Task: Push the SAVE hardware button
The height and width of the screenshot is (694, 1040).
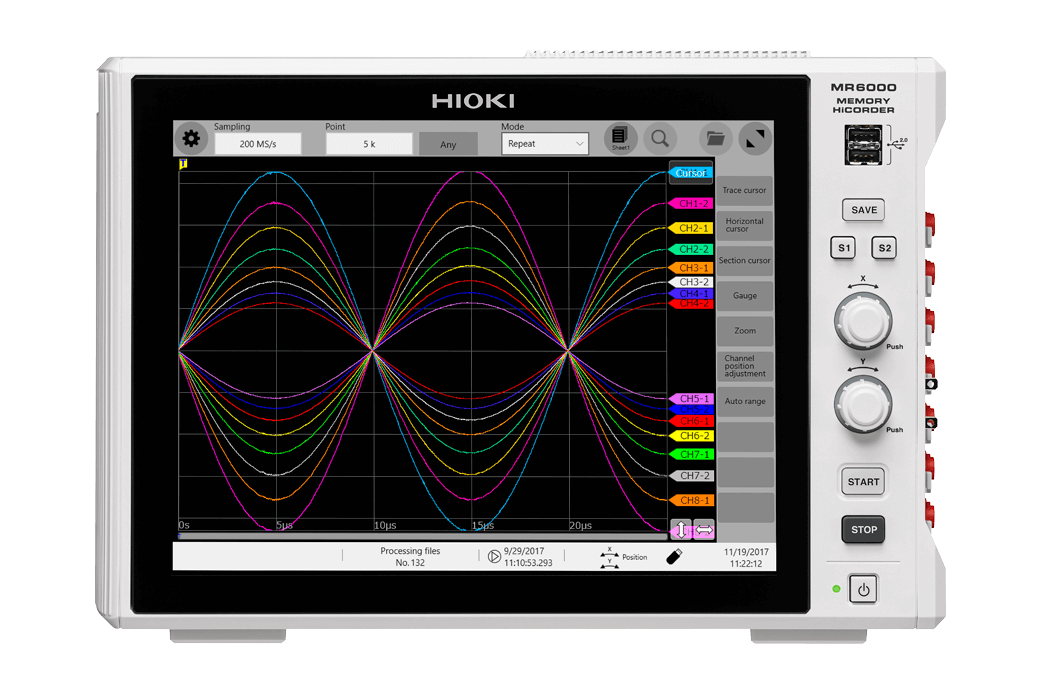Action: pyautogui.click(x=864, y=210)
